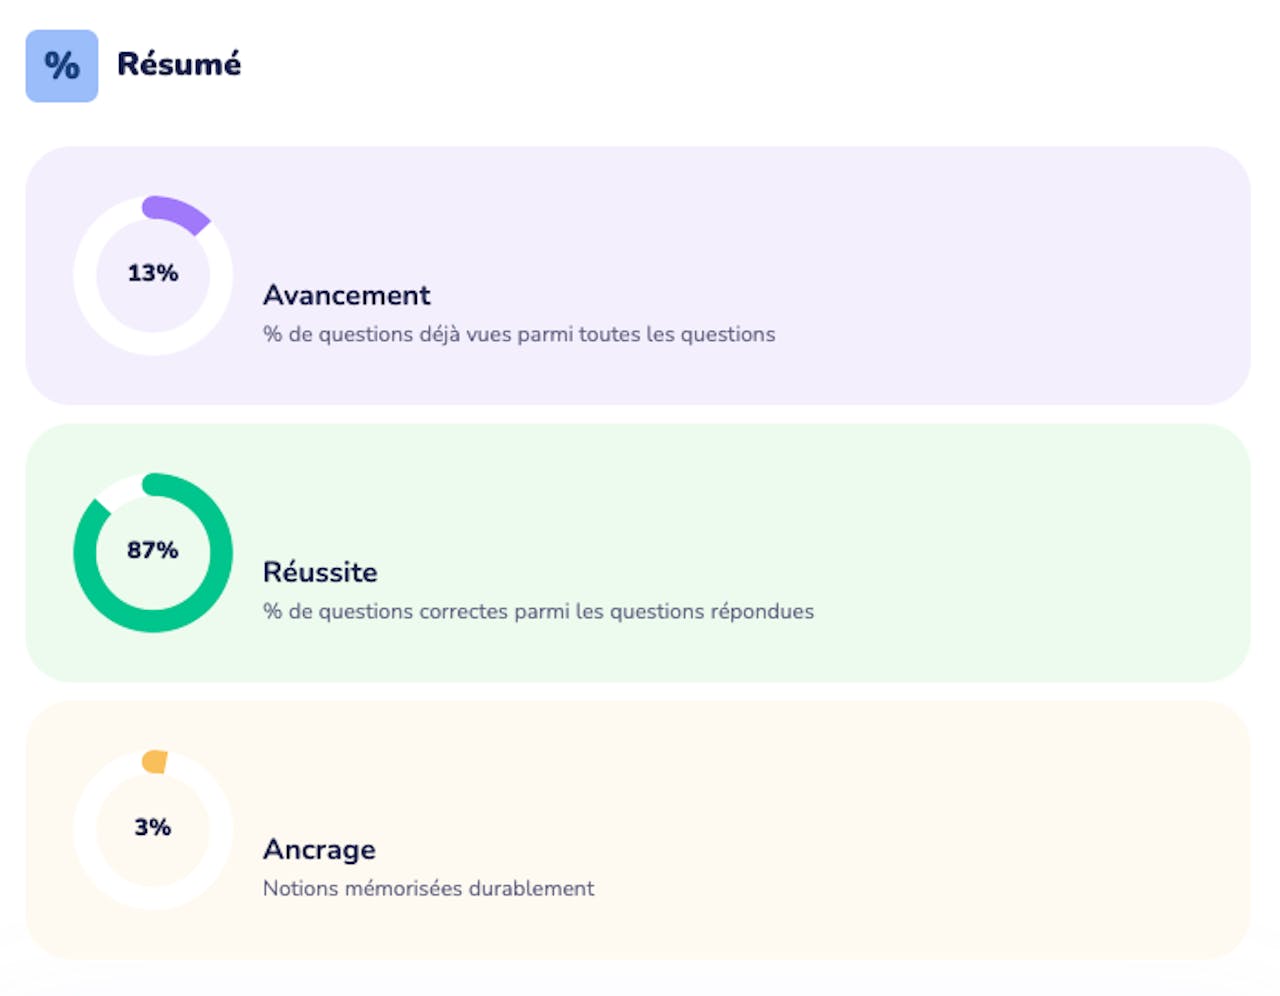Select the 3% value inside the ring
This screenshot has width=1280, height=996.
pos(153,827)
